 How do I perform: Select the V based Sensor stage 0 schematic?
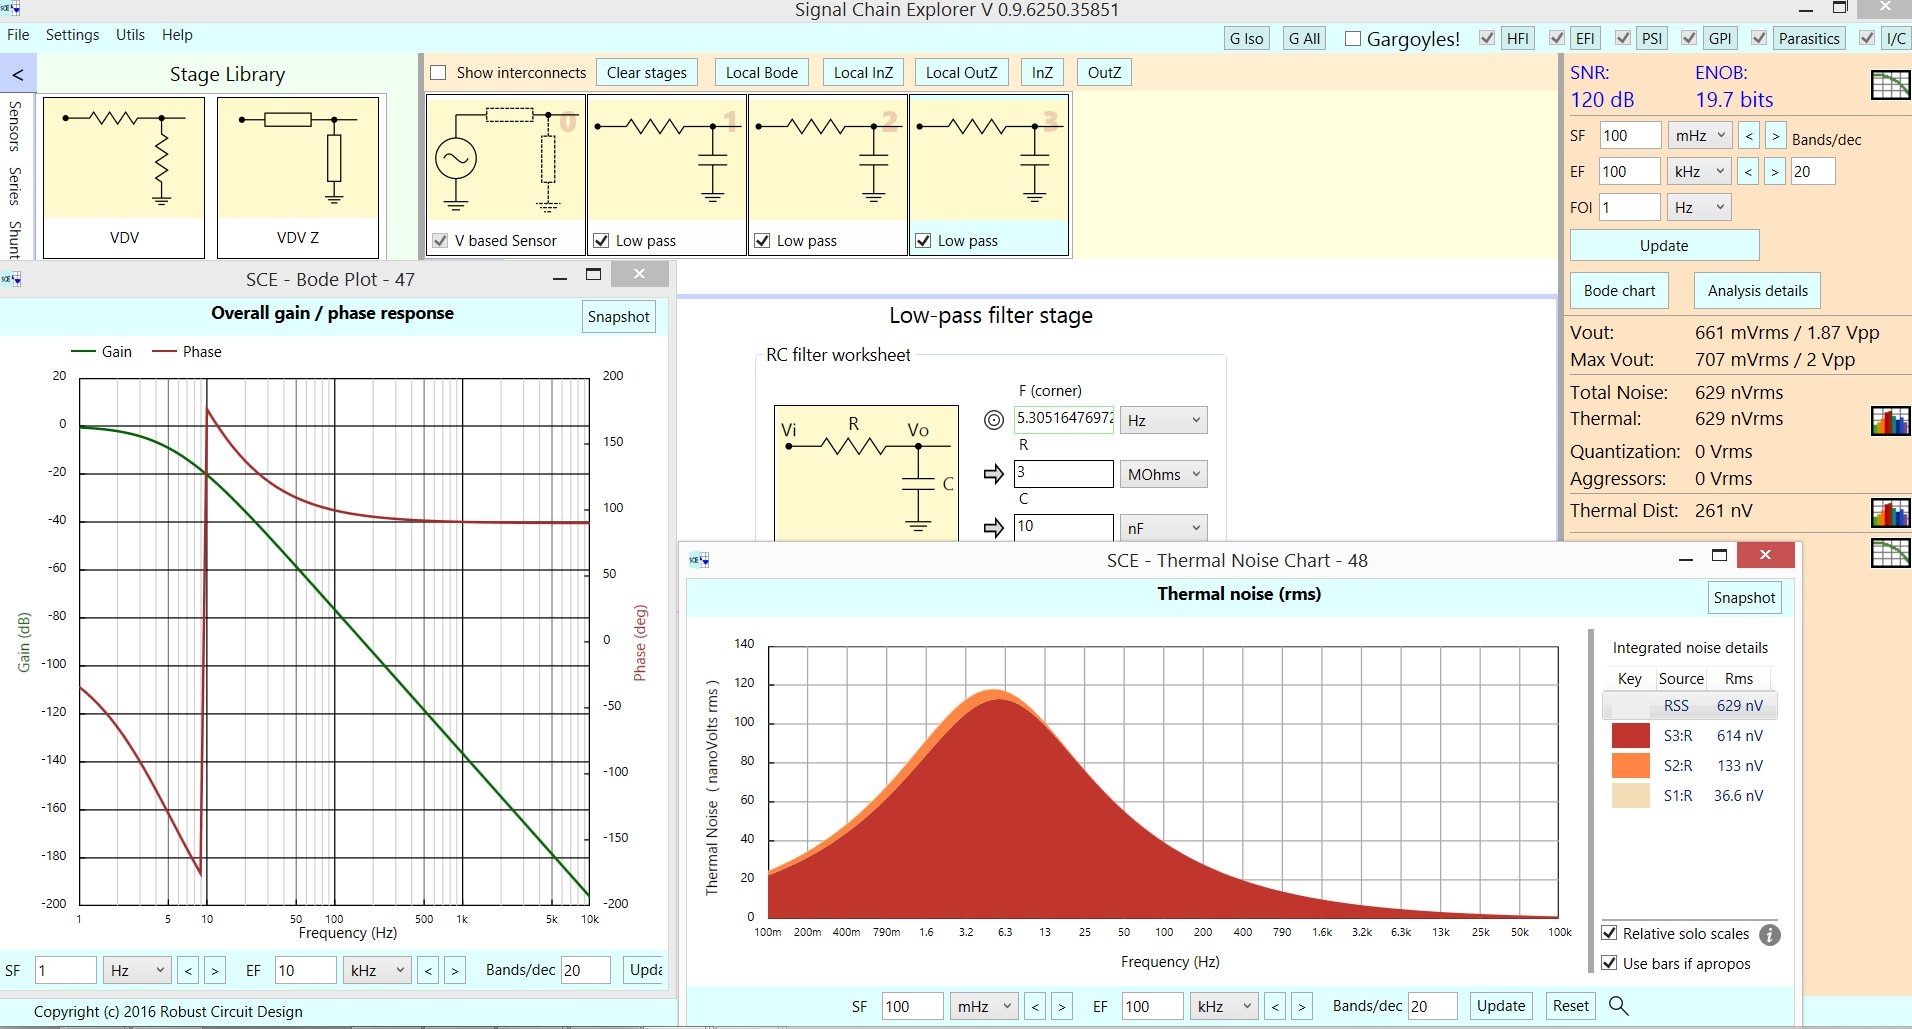click(x=506, y=158)
